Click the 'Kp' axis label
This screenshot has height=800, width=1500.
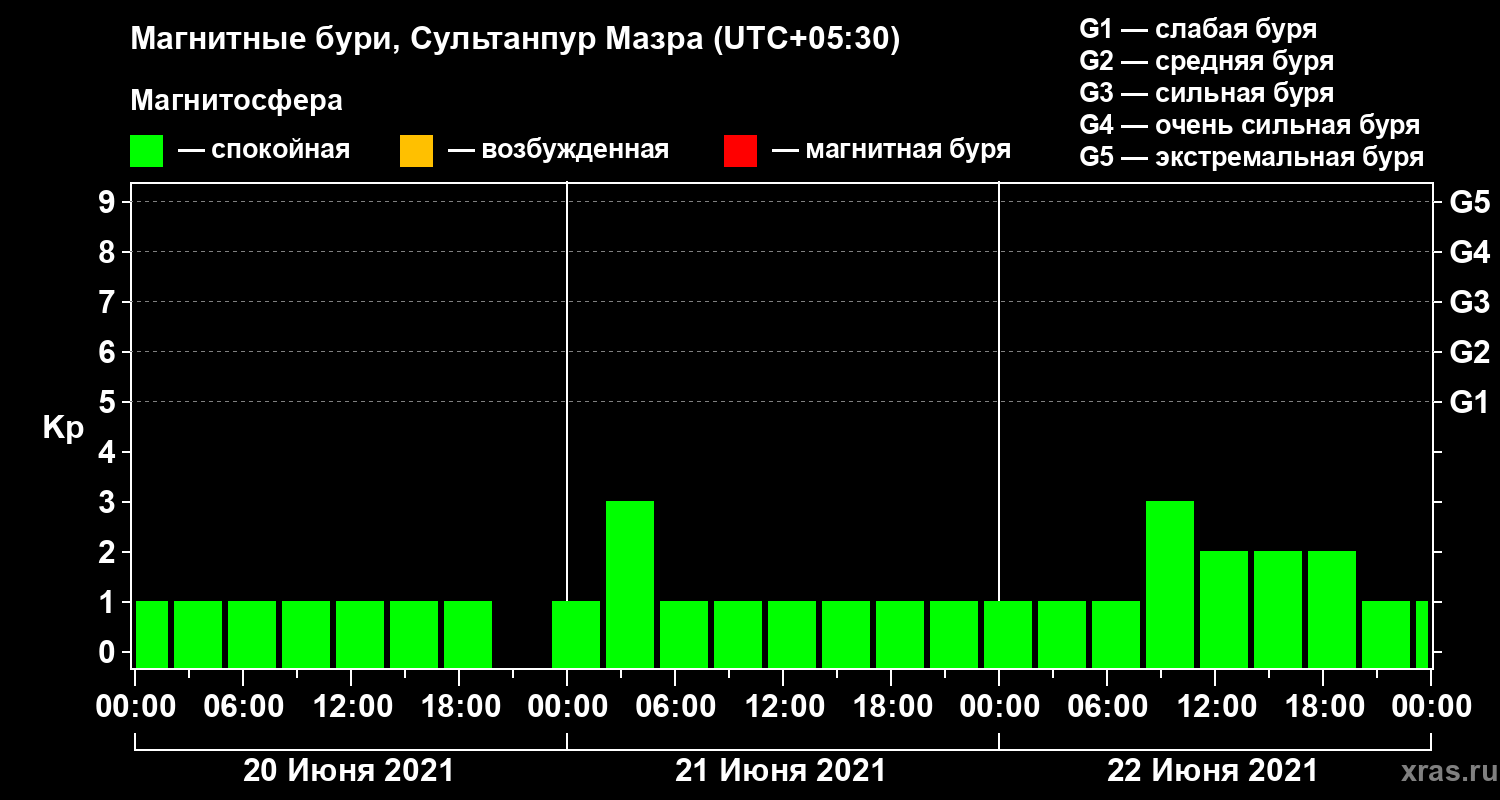[63, 428]
